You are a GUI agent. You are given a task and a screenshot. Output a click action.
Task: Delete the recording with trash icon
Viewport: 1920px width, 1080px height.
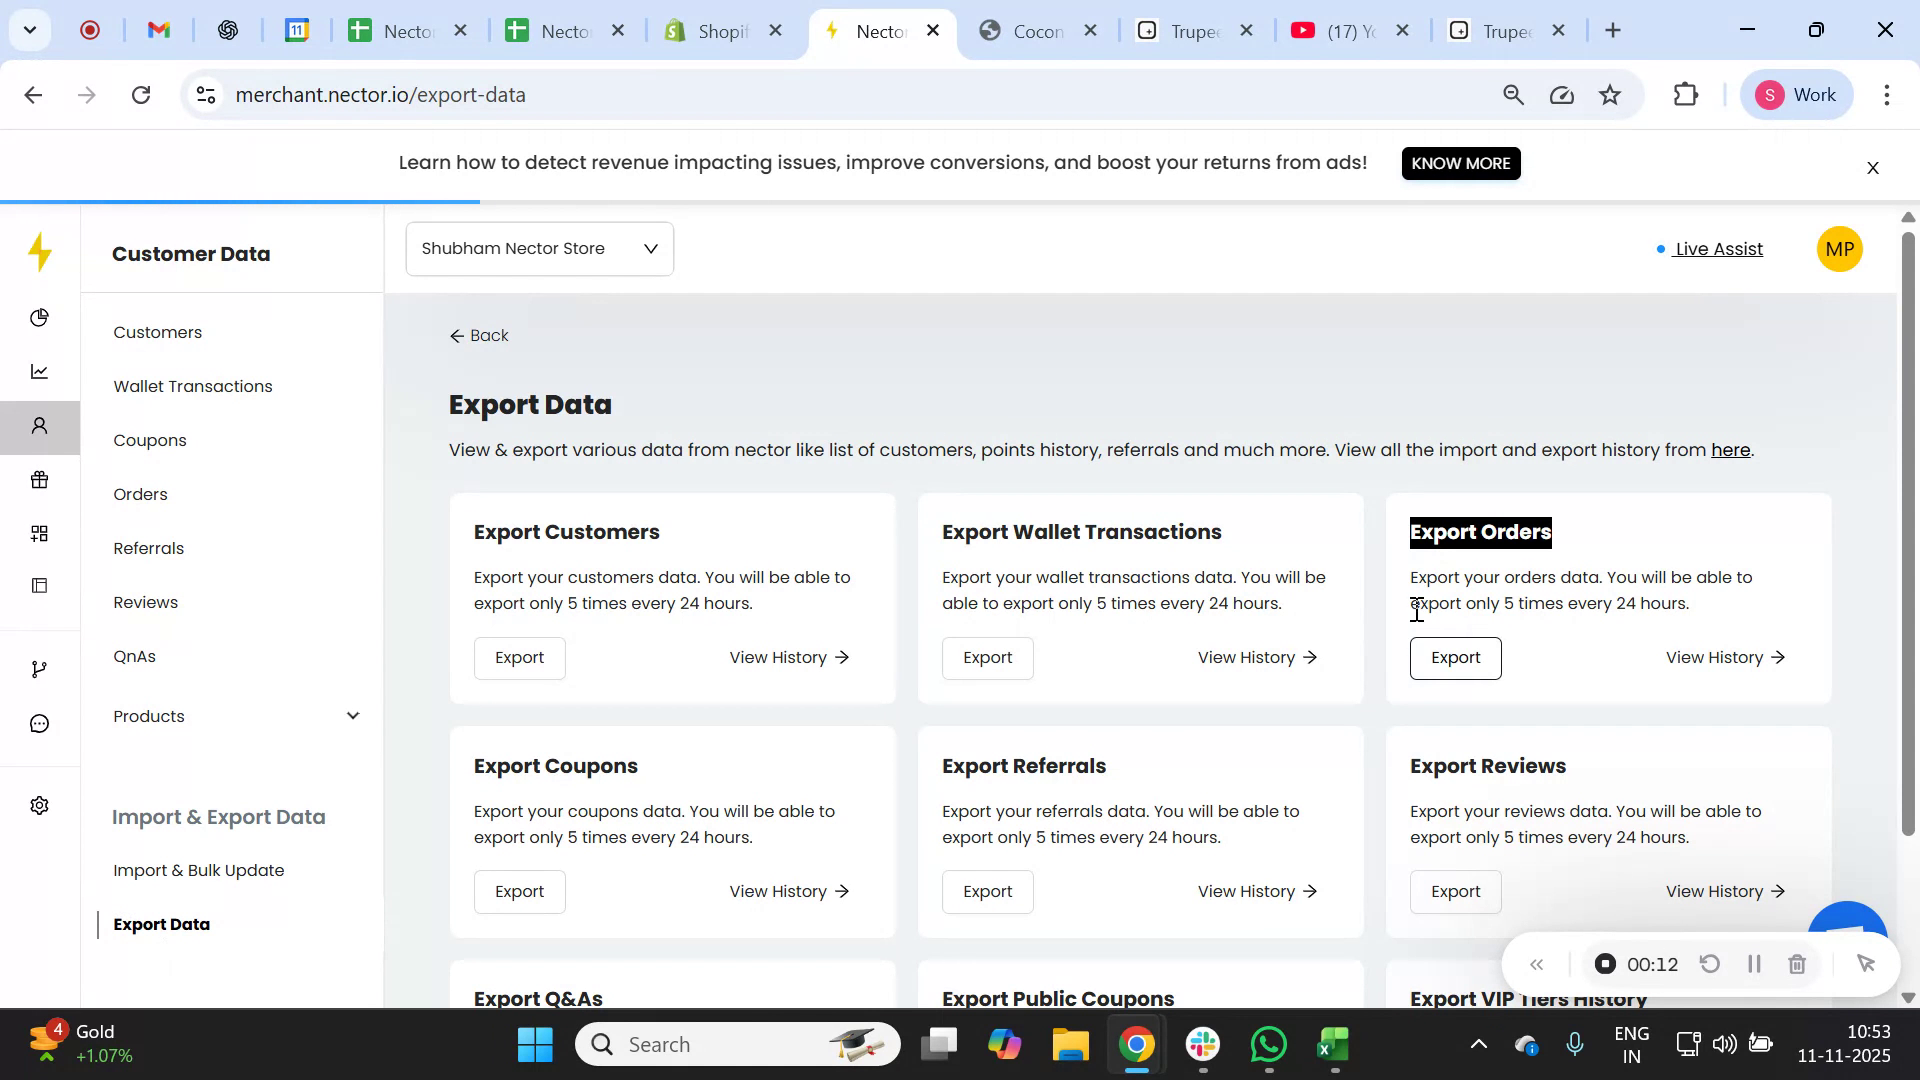point(1797,965)
